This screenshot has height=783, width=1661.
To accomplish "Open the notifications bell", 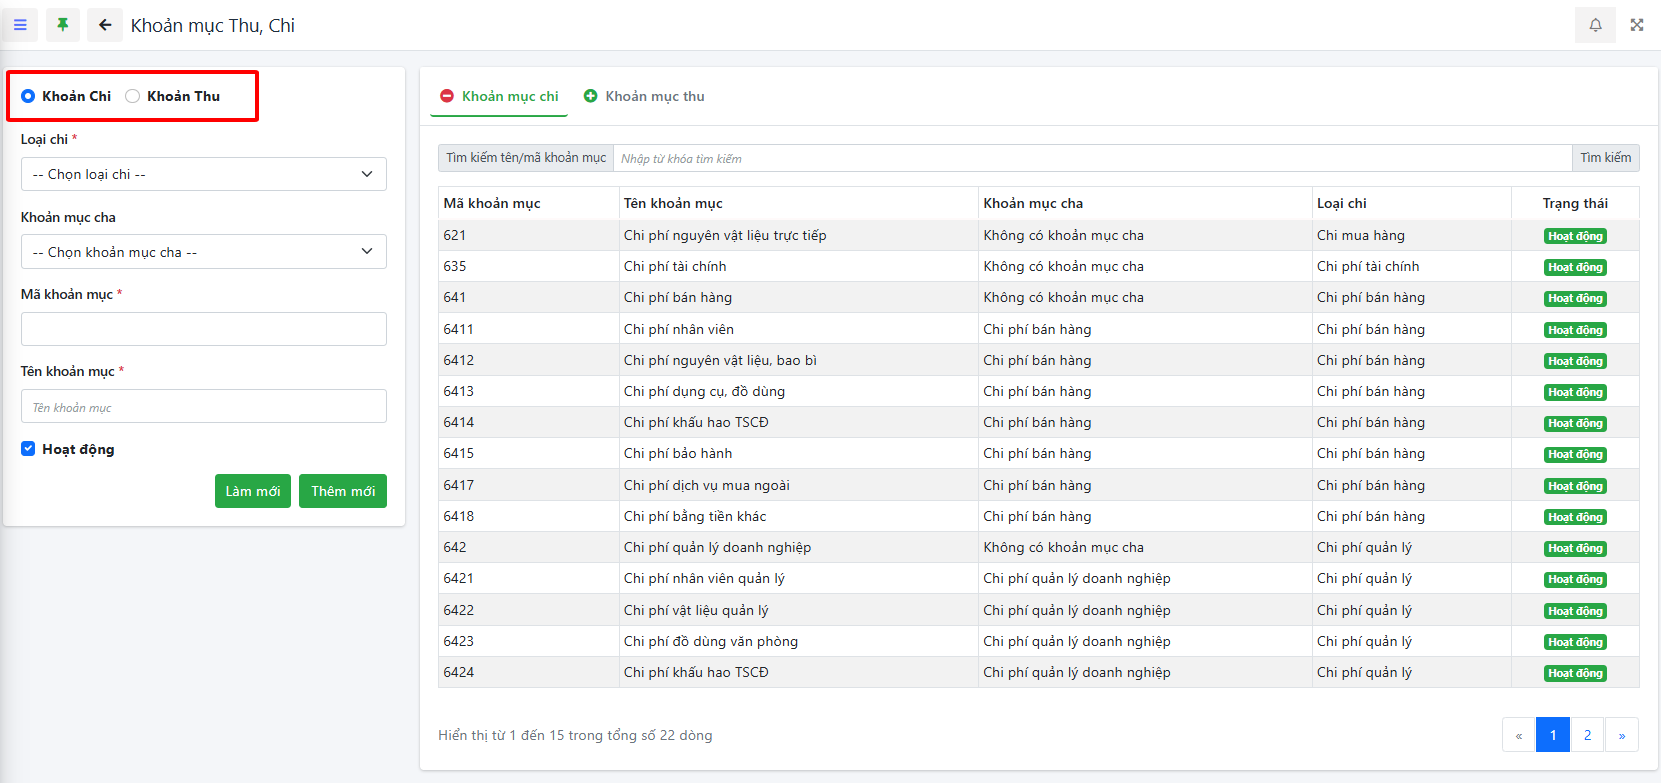I will tap(1595, 25).
